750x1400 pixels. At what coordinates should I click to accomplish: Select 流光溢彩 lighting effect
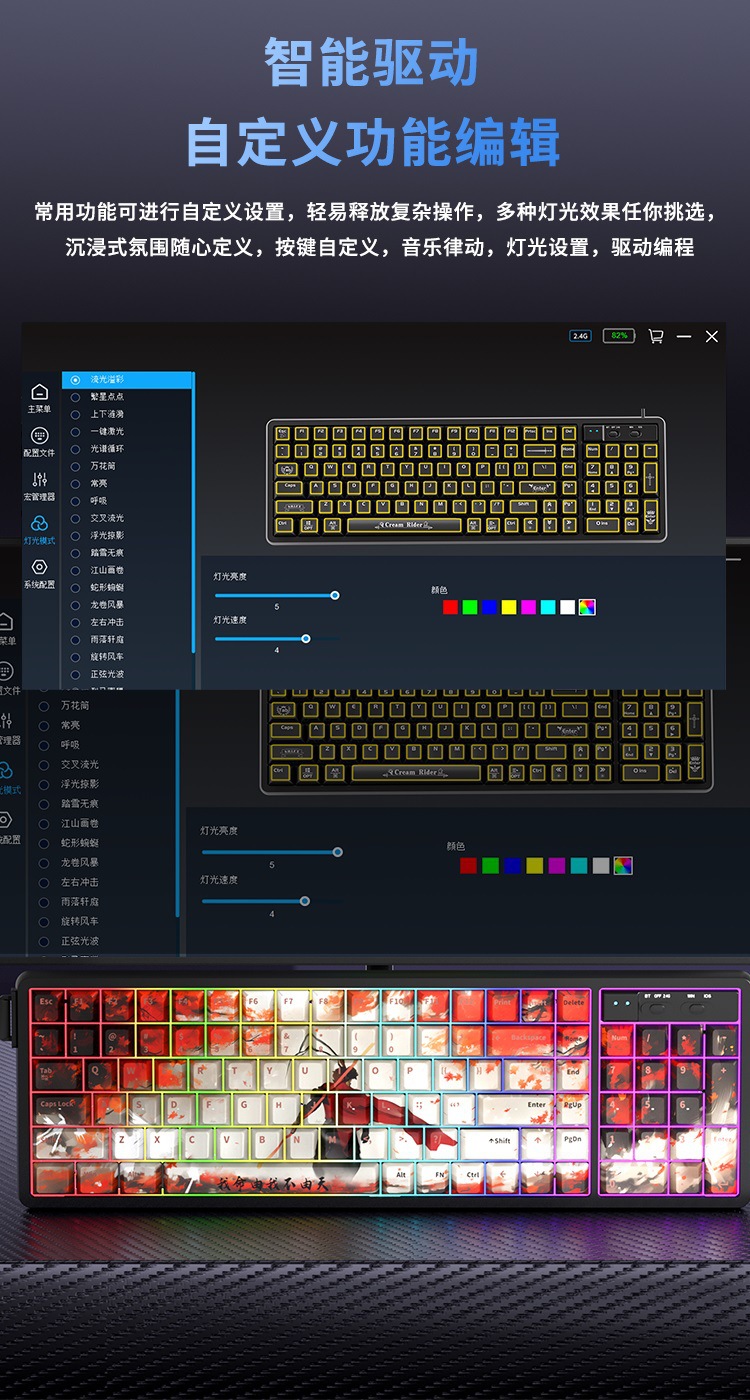[127, 380]
